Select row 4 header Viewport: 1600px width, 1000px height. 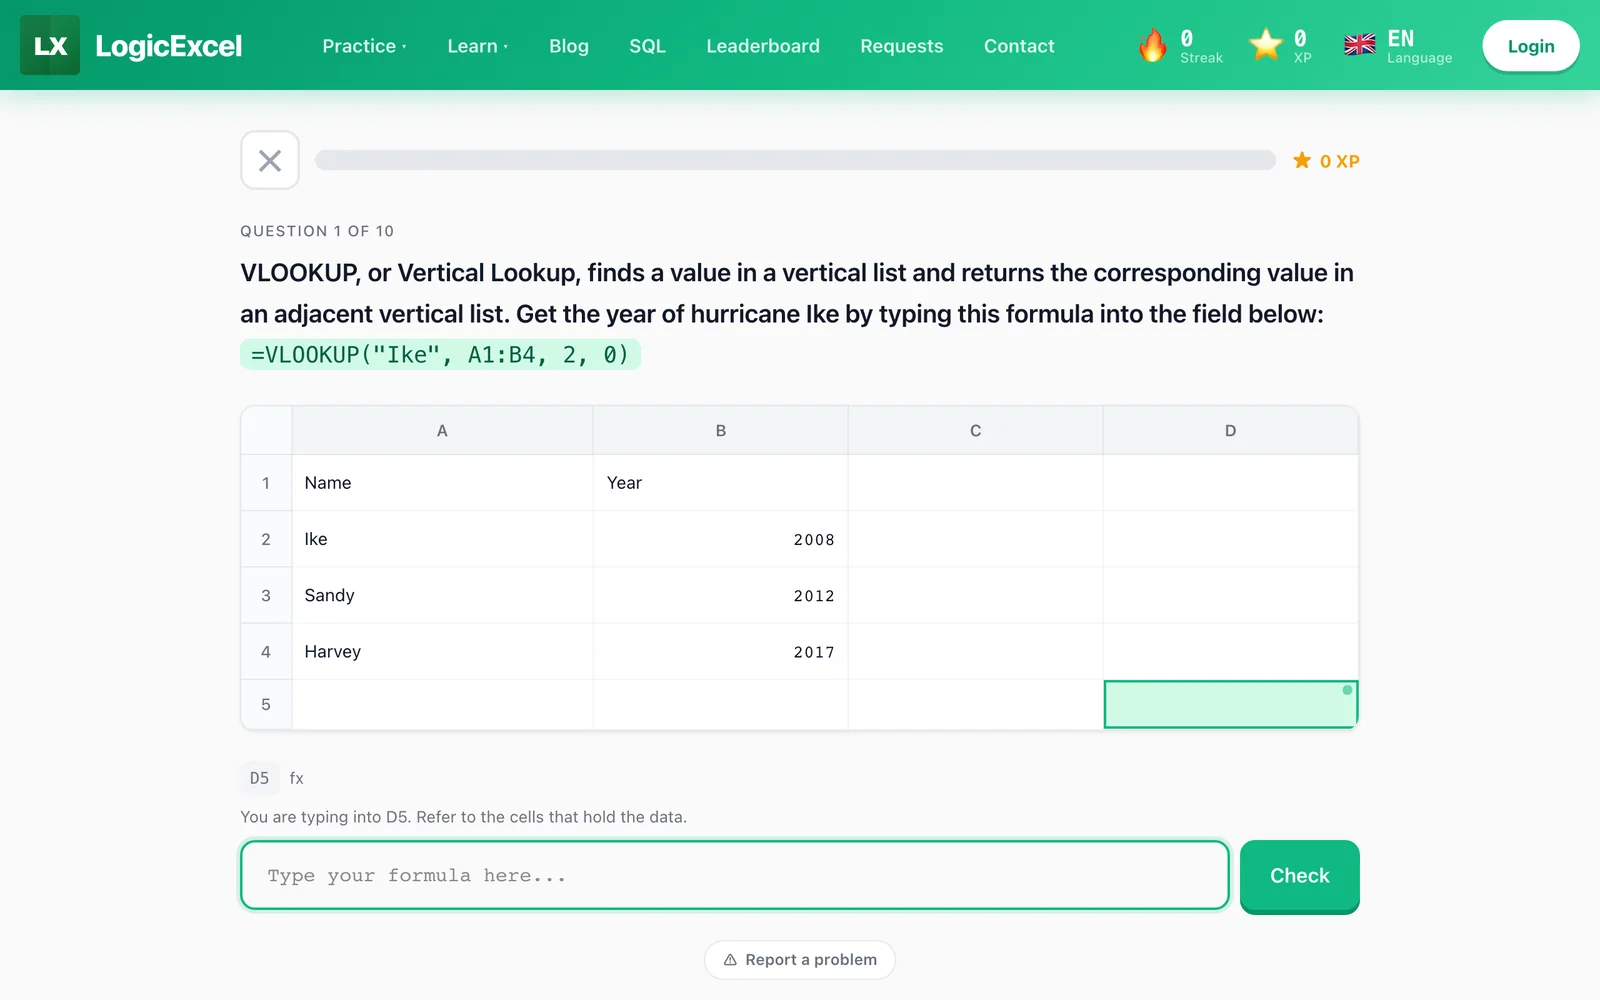[266, 651]
